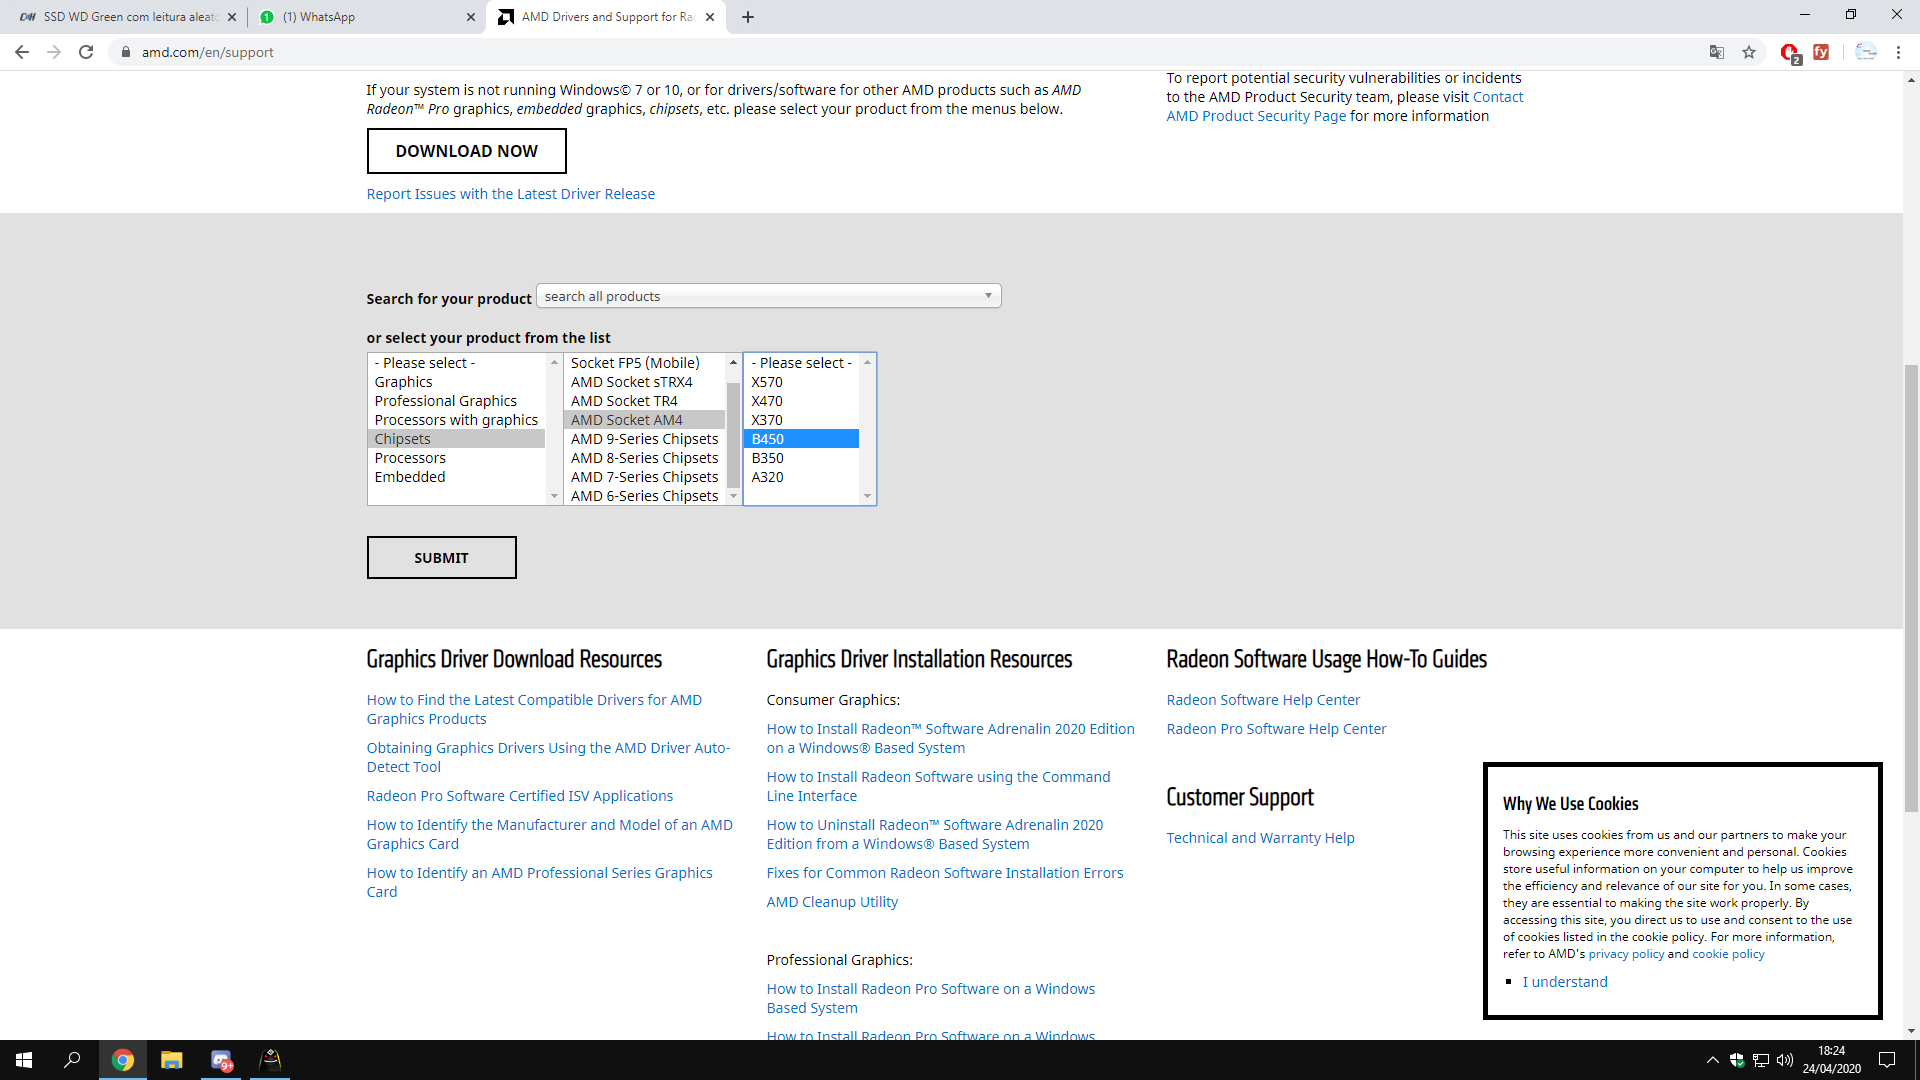Click the SUBMIT button
The image size is (1920, 1080).
pyautogui.click(x=441, y=558)
